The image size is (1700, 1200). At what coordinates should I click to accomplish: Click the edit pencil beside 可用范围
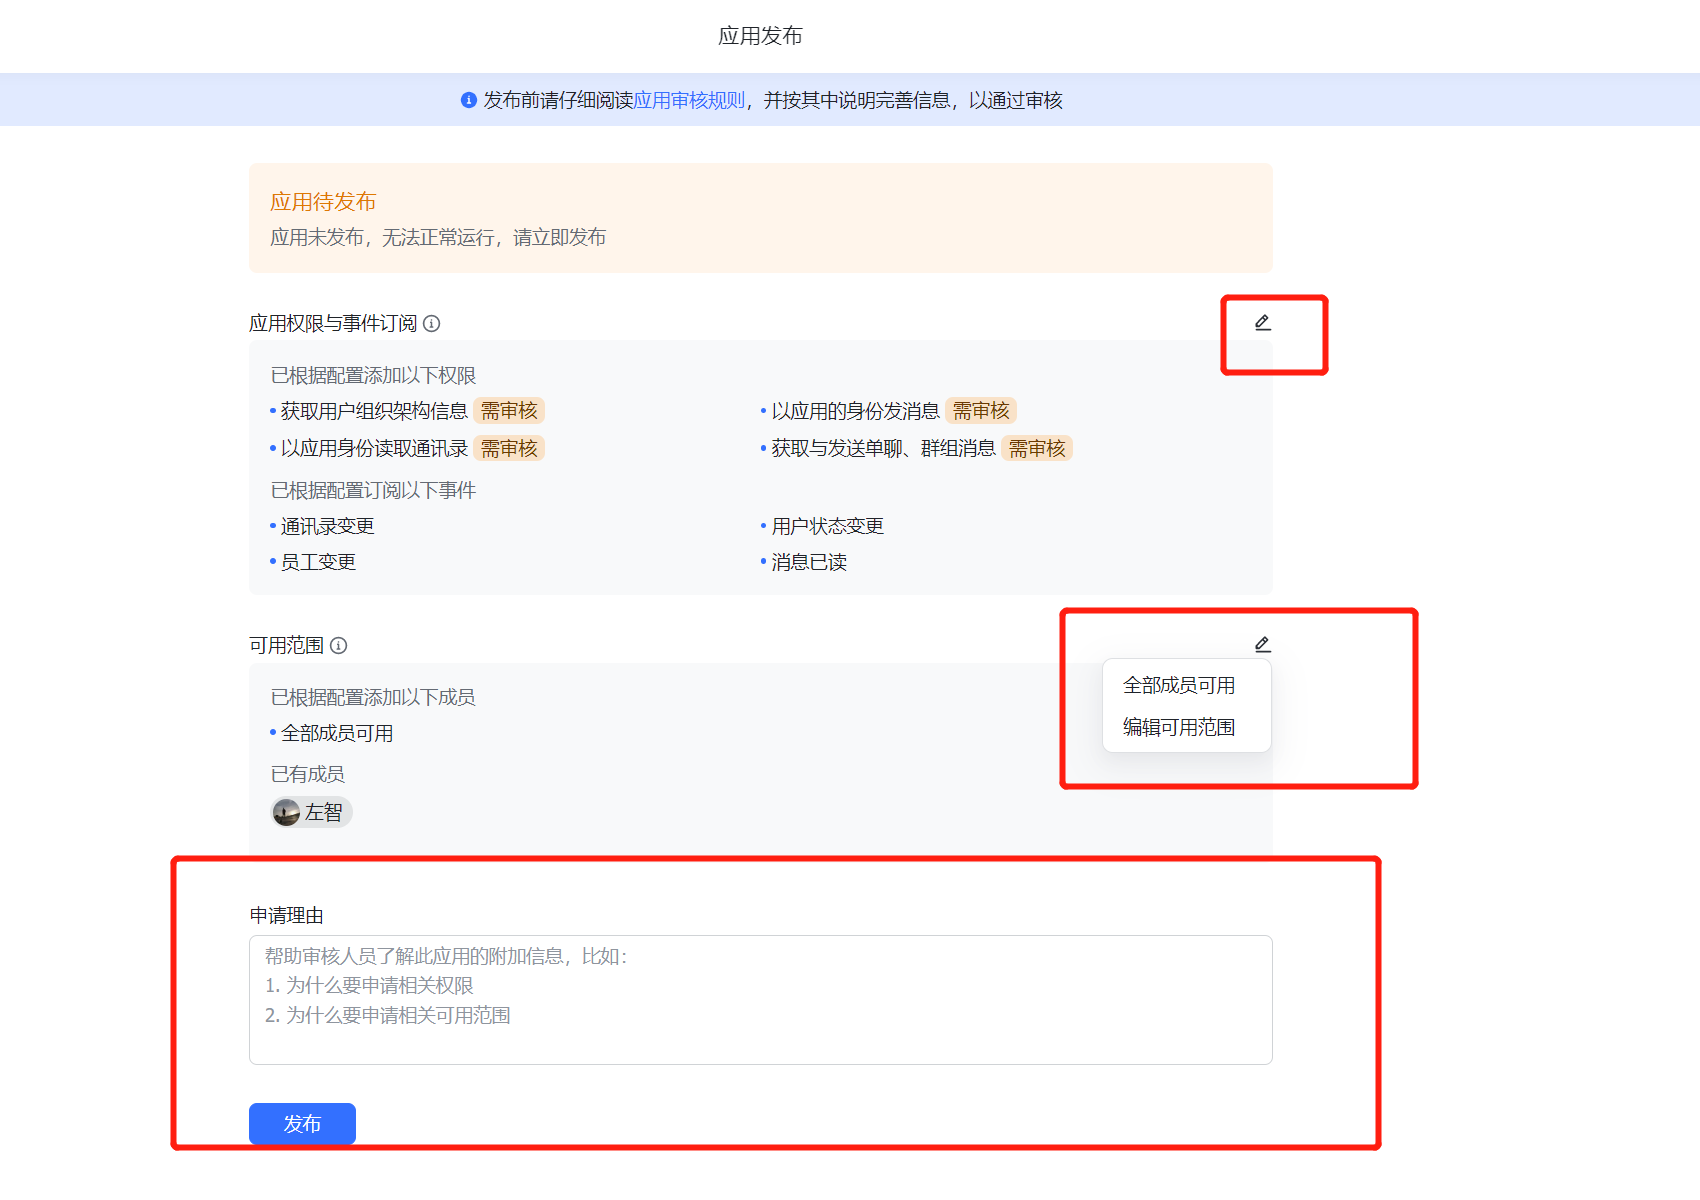click(1263, 645)
